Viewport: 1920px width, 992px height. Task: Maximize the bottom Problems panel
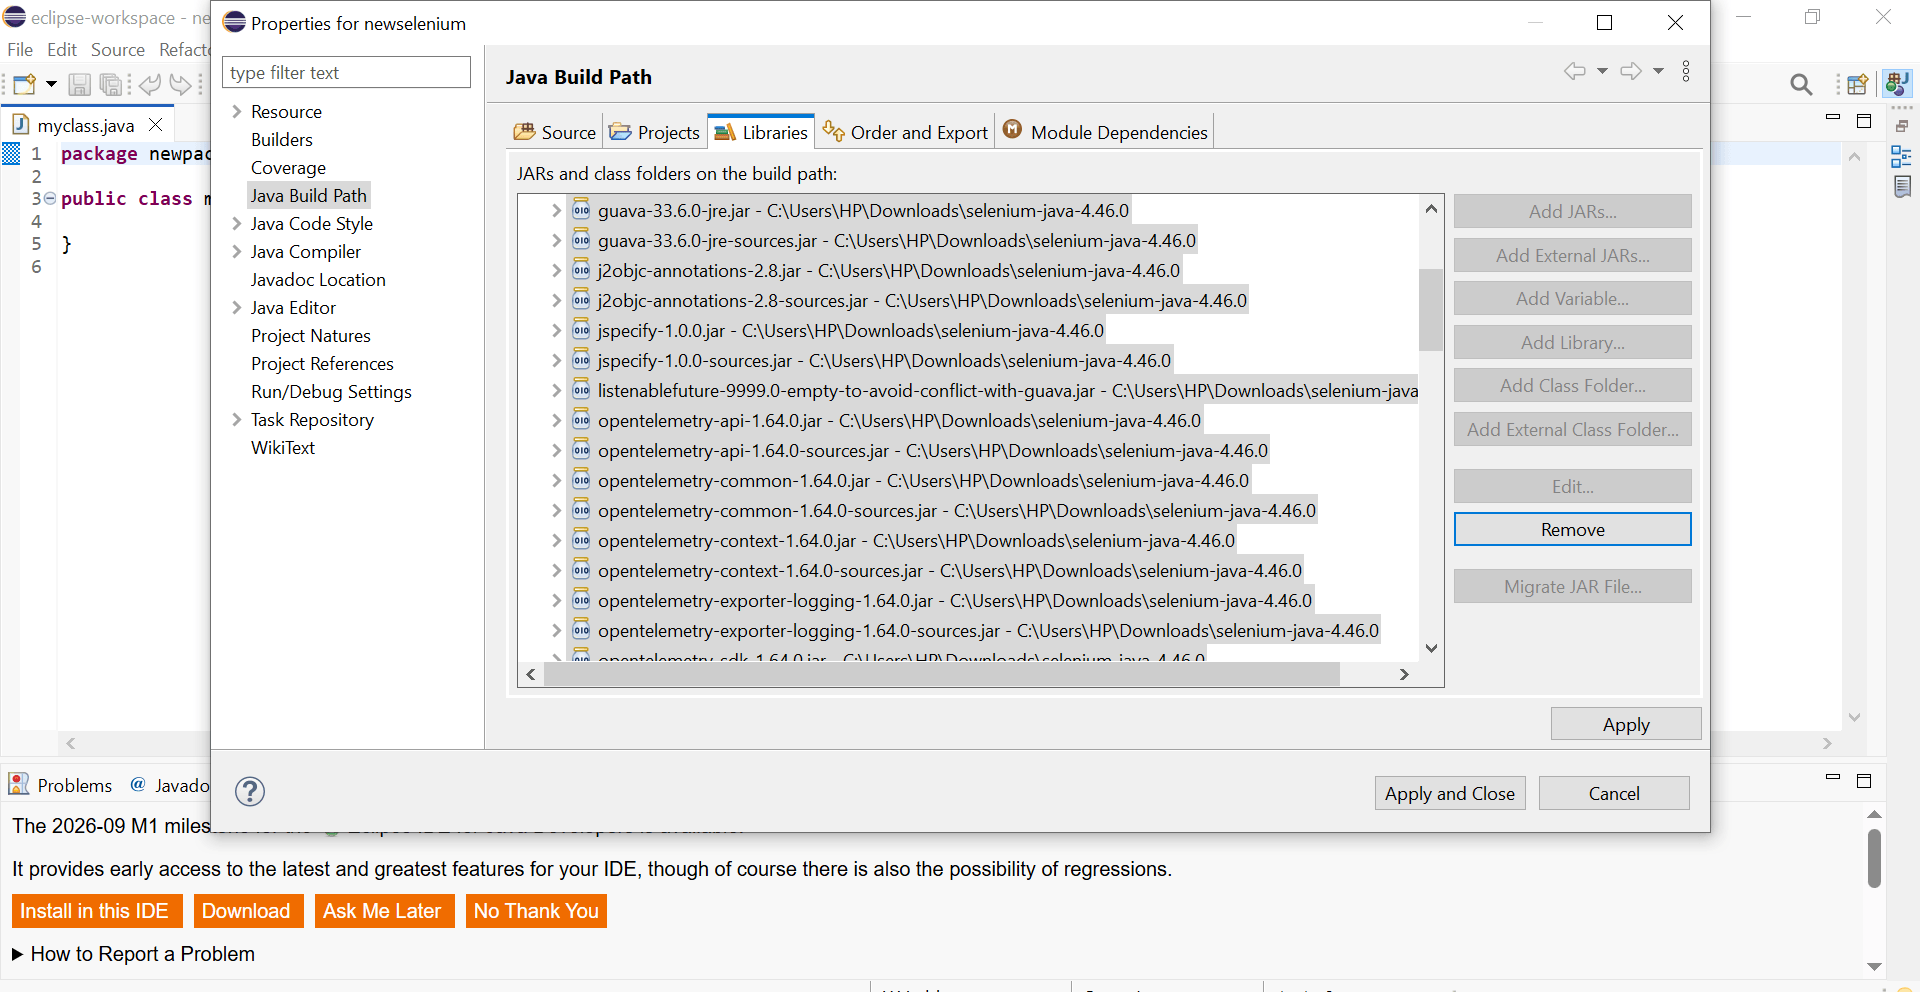click(x=1864, y=781)
